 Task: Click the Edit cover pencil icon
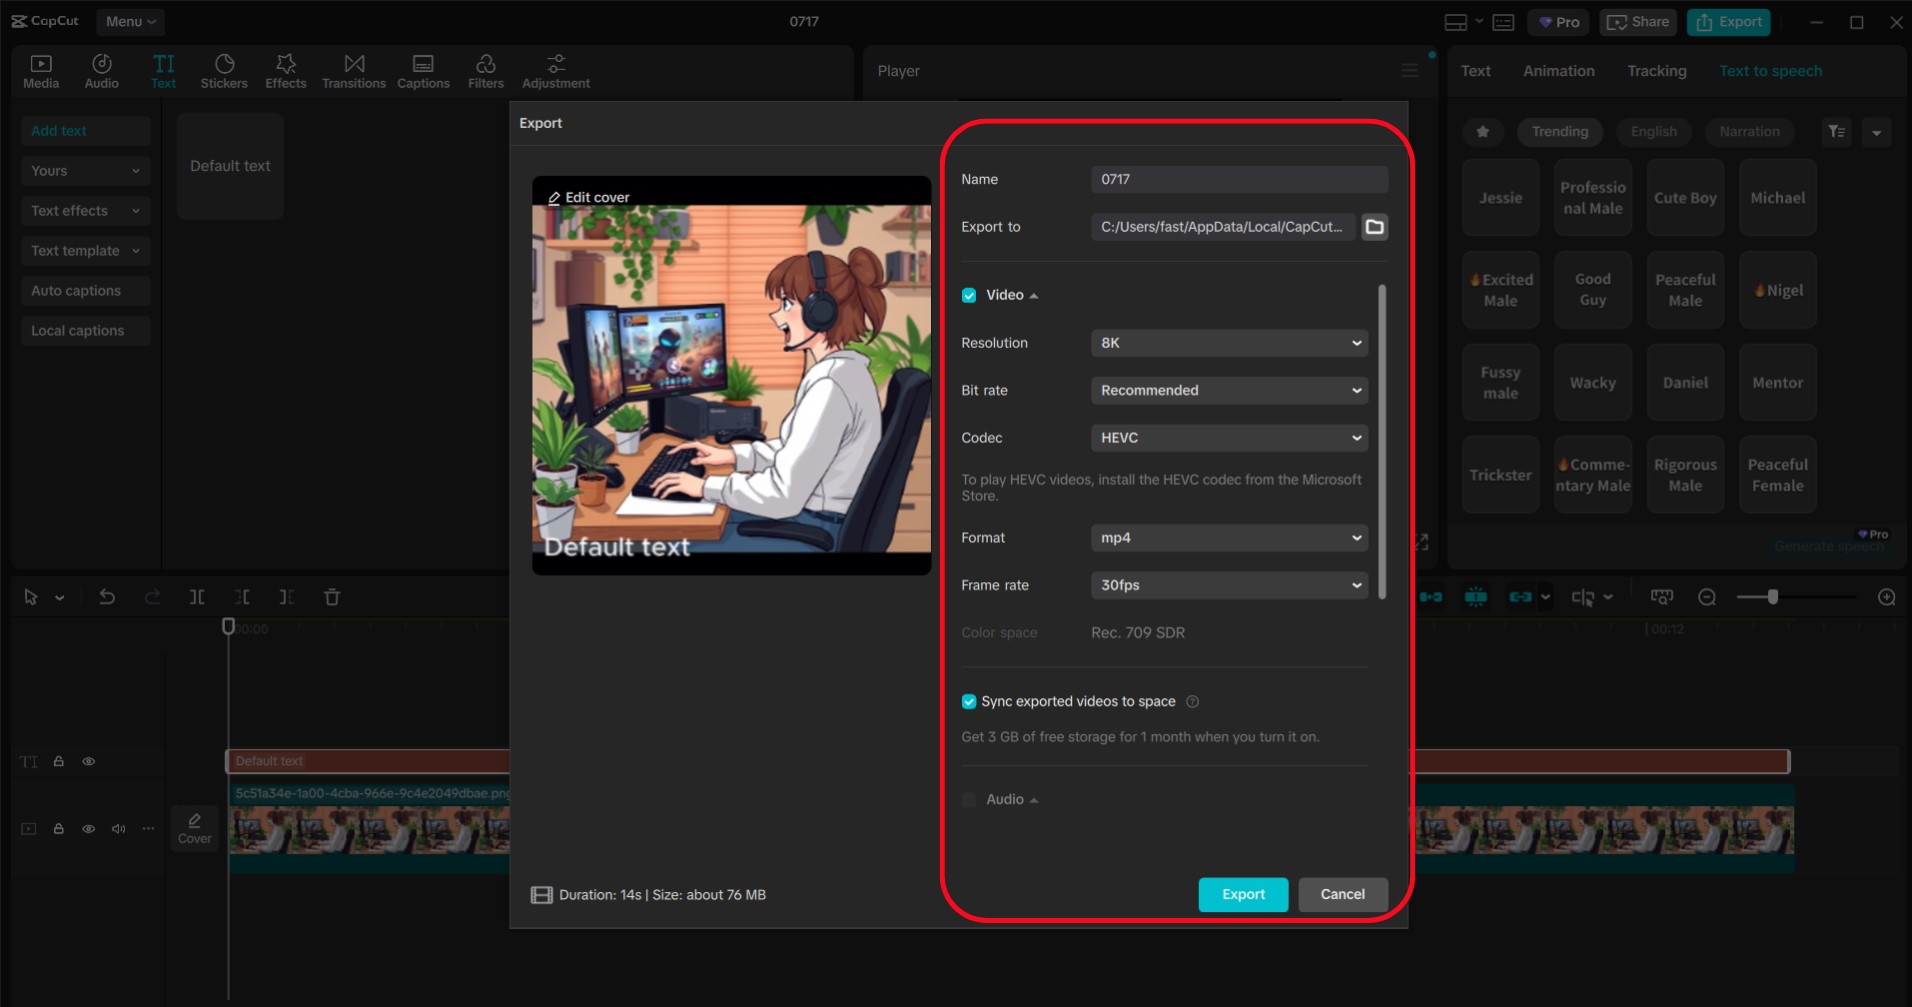pyautogui.click(x=554, y=198)
